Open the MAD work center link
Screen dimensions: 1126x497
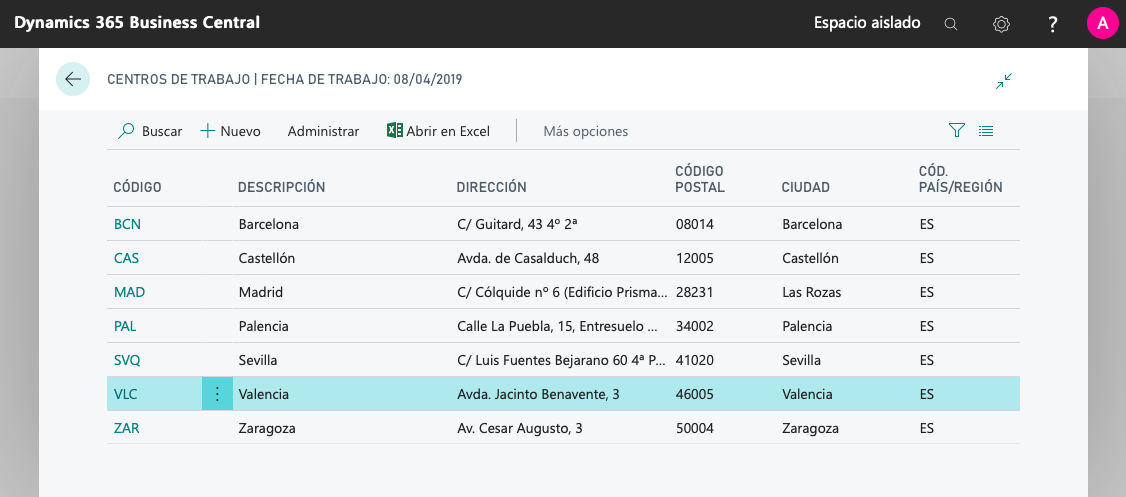click(x=129, y=292)
